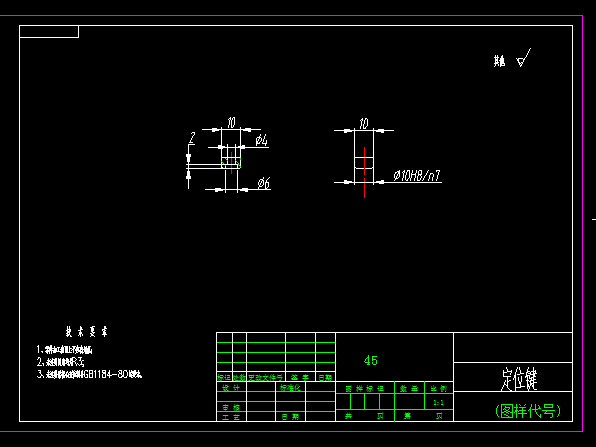Click the (图样代号) drawing number text
This screenshot has width=596, height=447.
tap(528, 411)
